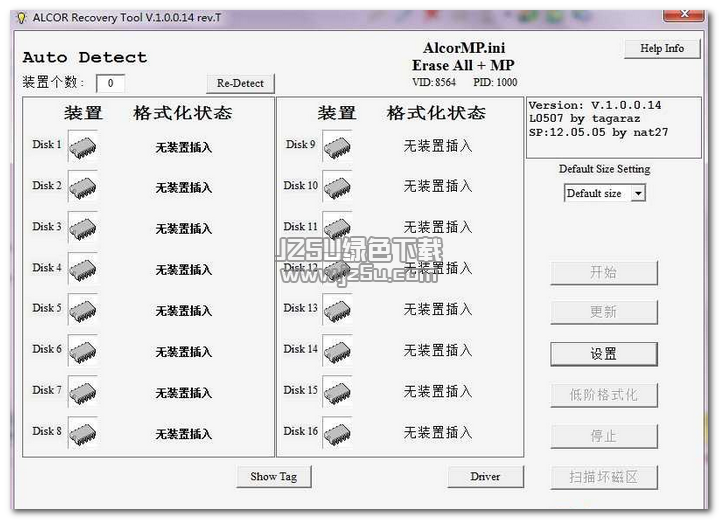Click the Disk 1 status text 无装置插入

pos(183,147)
